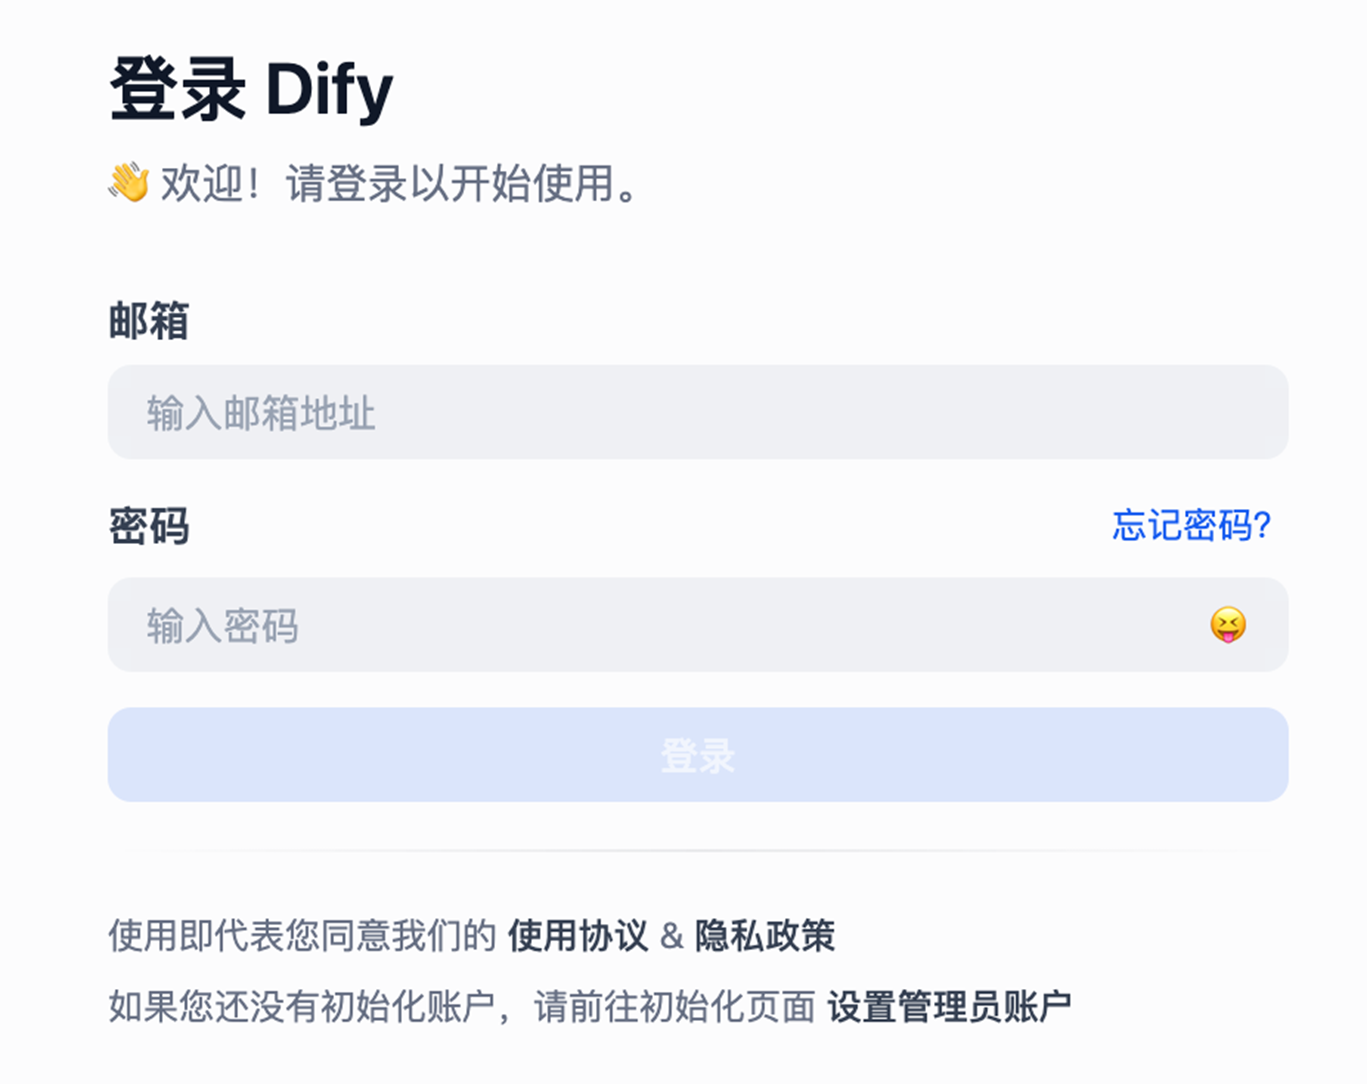Open the 隐私政策 privacy policy link
Viewport: 1367px width, 1084px height.
tap(765, 936)
